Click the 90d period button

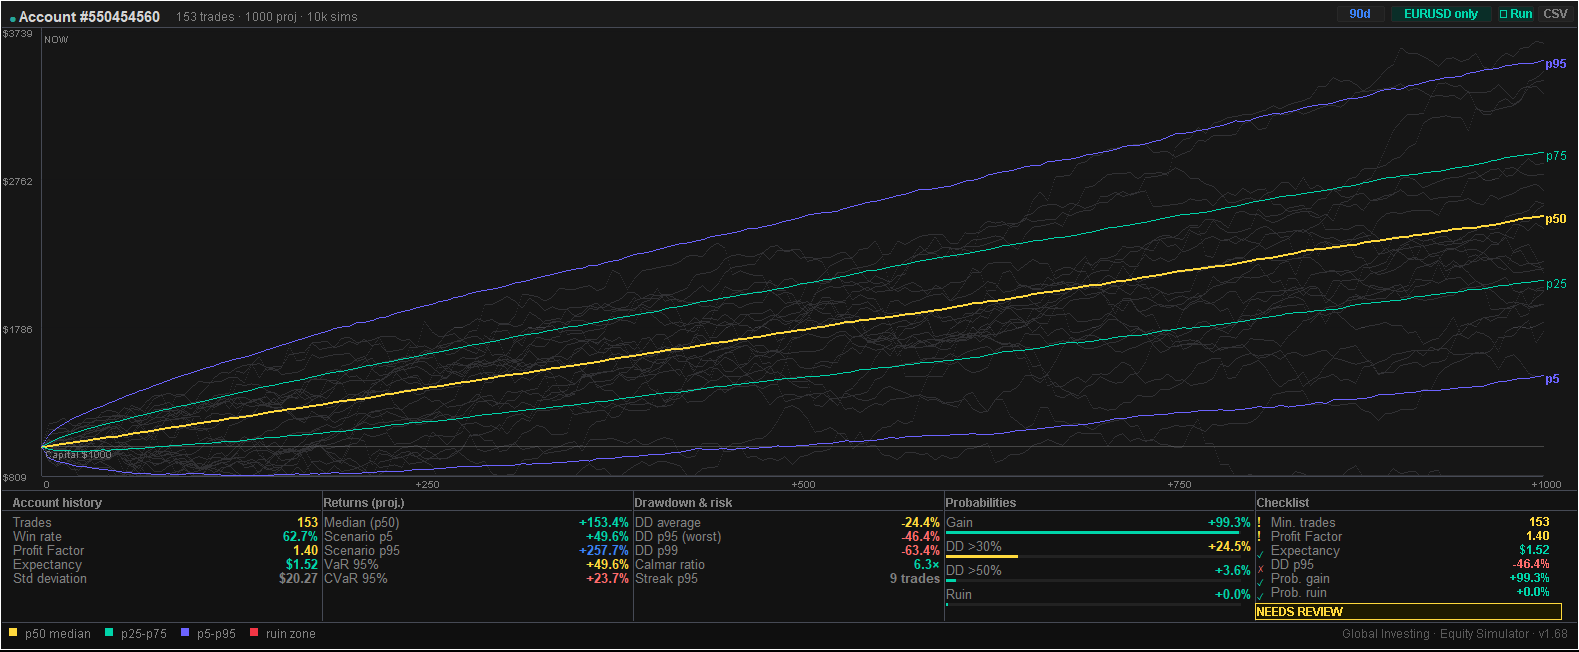(1359, 14)
